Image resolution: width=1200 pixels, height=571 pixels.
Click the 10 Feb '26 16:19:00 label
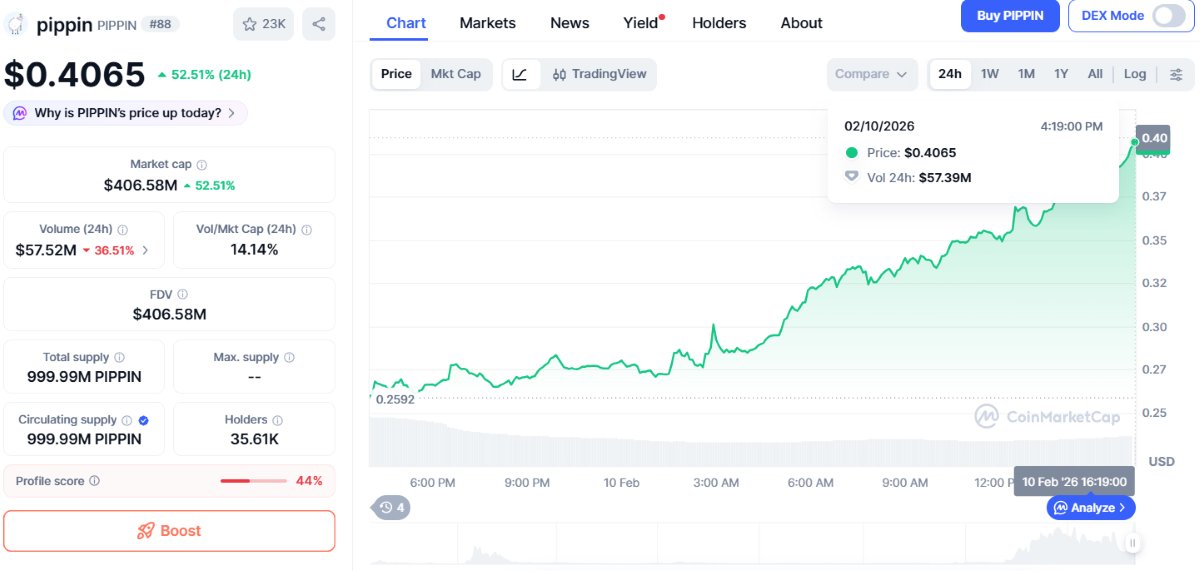[1074, 482]
